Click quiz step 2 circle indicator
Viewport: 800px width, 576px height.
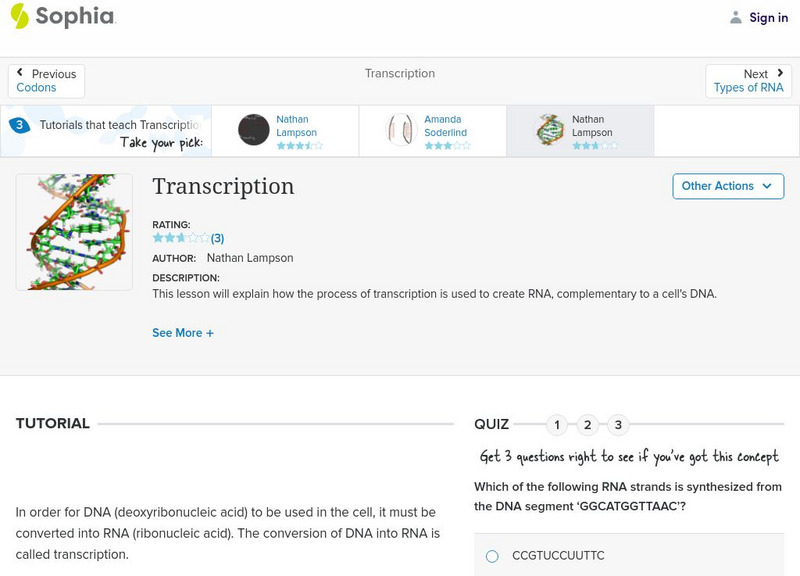588,425
